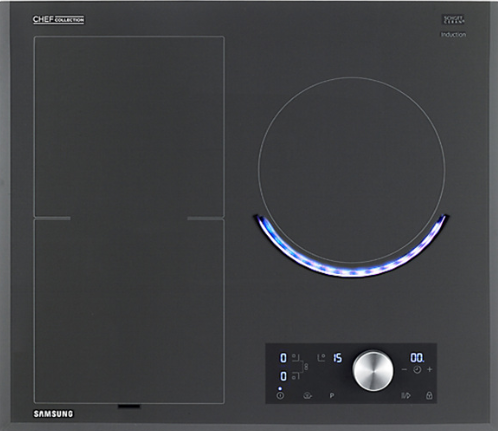Tap the flex zone link icon

pyautogui.click(x=306, y=367)
